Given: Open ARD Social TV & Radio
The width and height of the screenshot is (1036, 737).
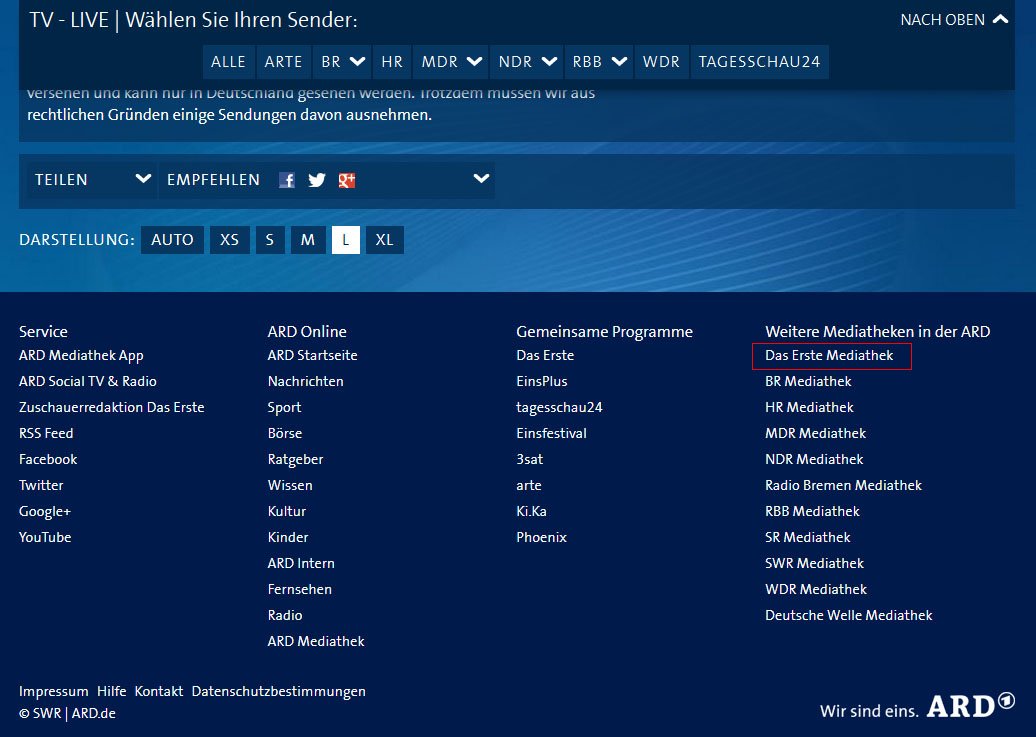Looking at the screenshot, I should [88, 381].
